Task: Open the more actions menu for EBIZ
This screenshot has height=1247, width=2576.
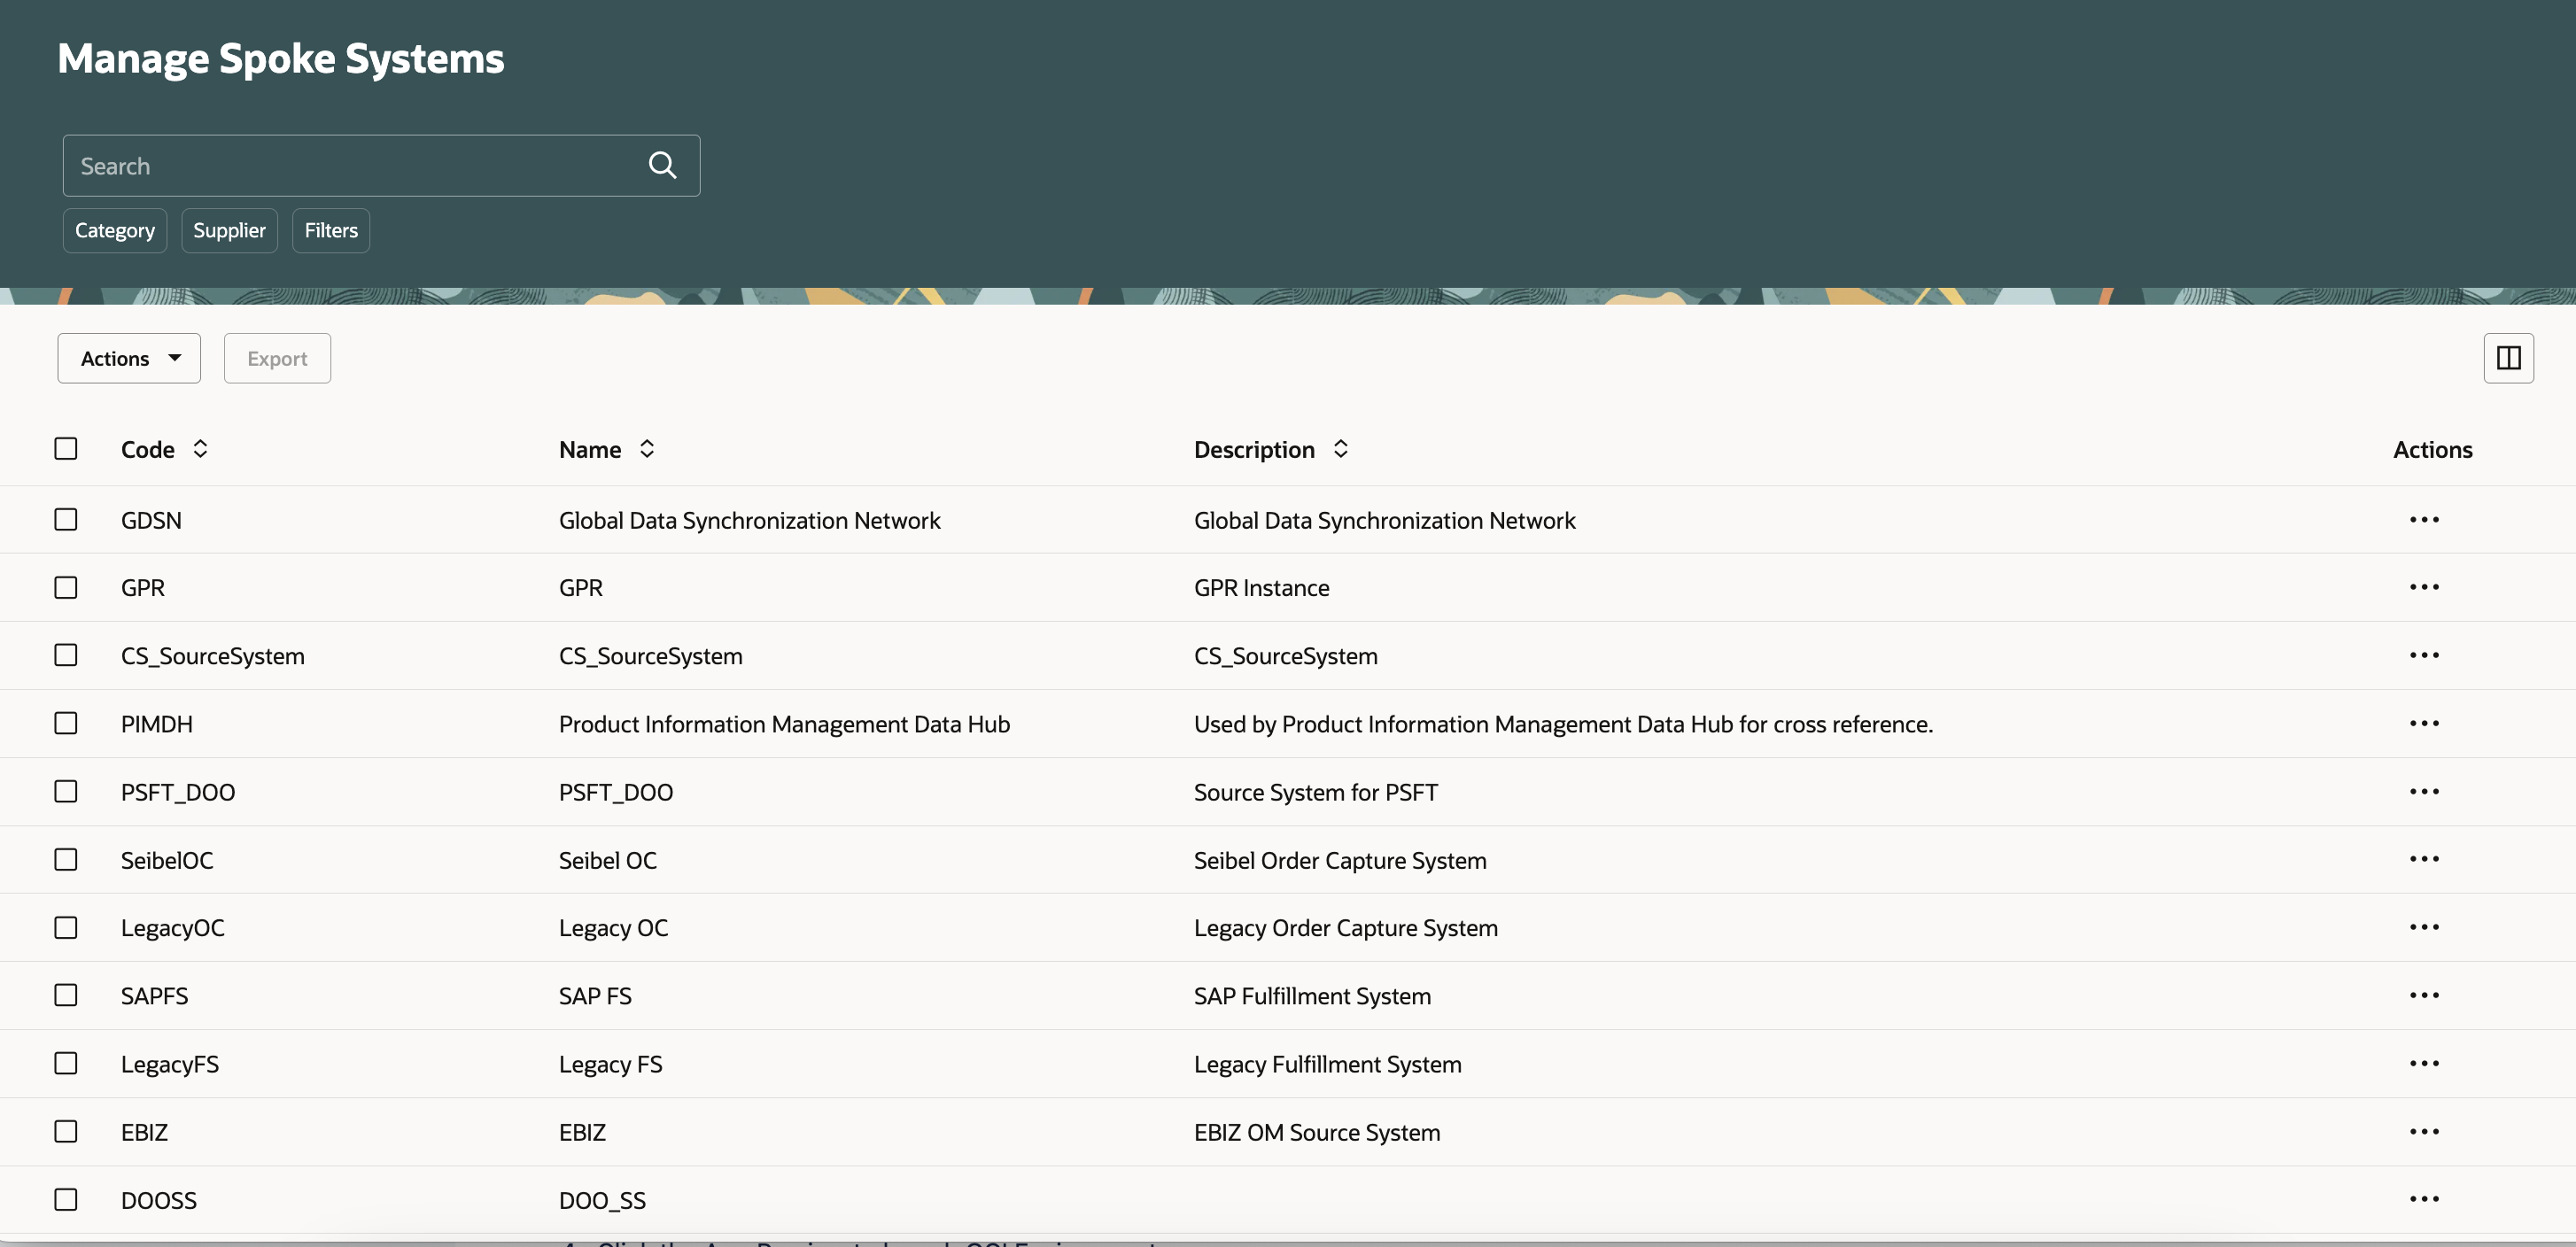Action: 2423,1132
